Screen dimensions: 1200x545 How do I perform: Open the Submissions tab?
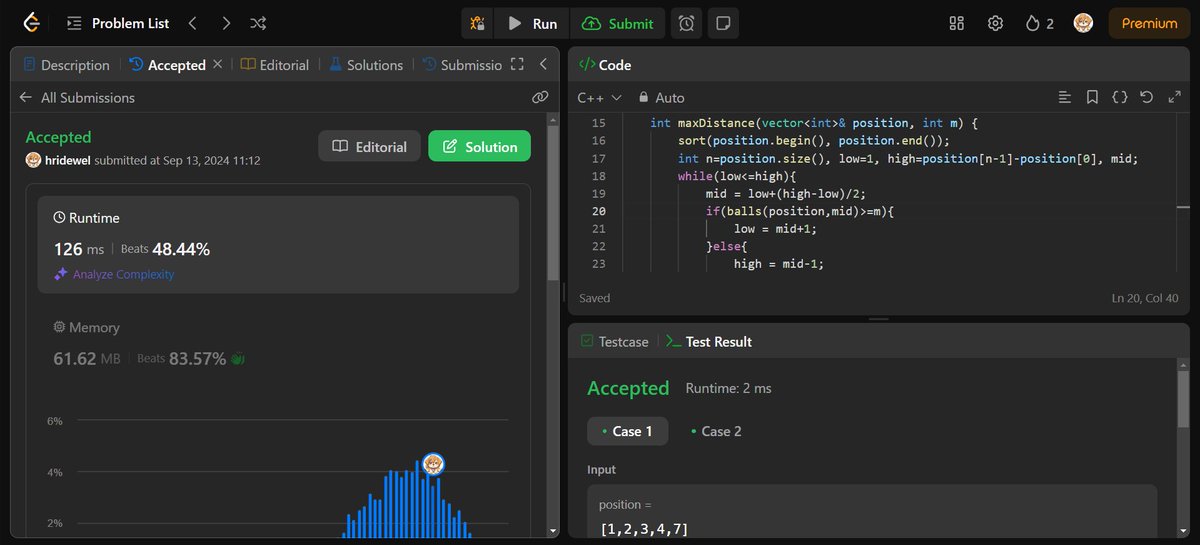(x=461, y=65)
